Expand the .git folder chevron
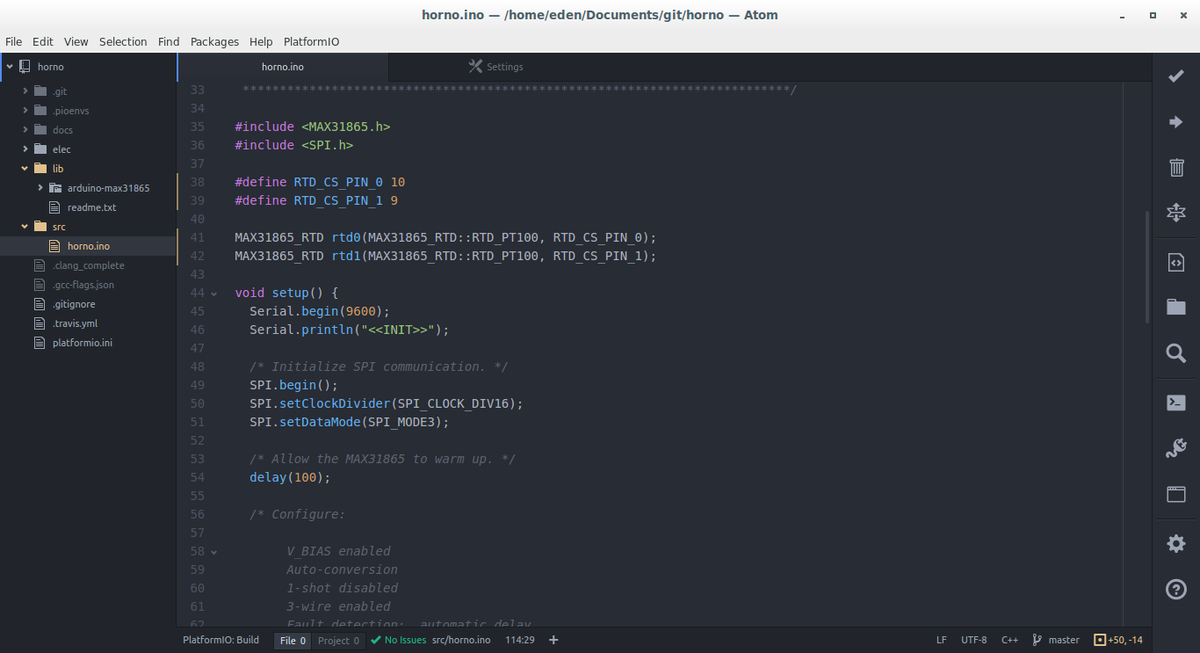 (25, 91)
